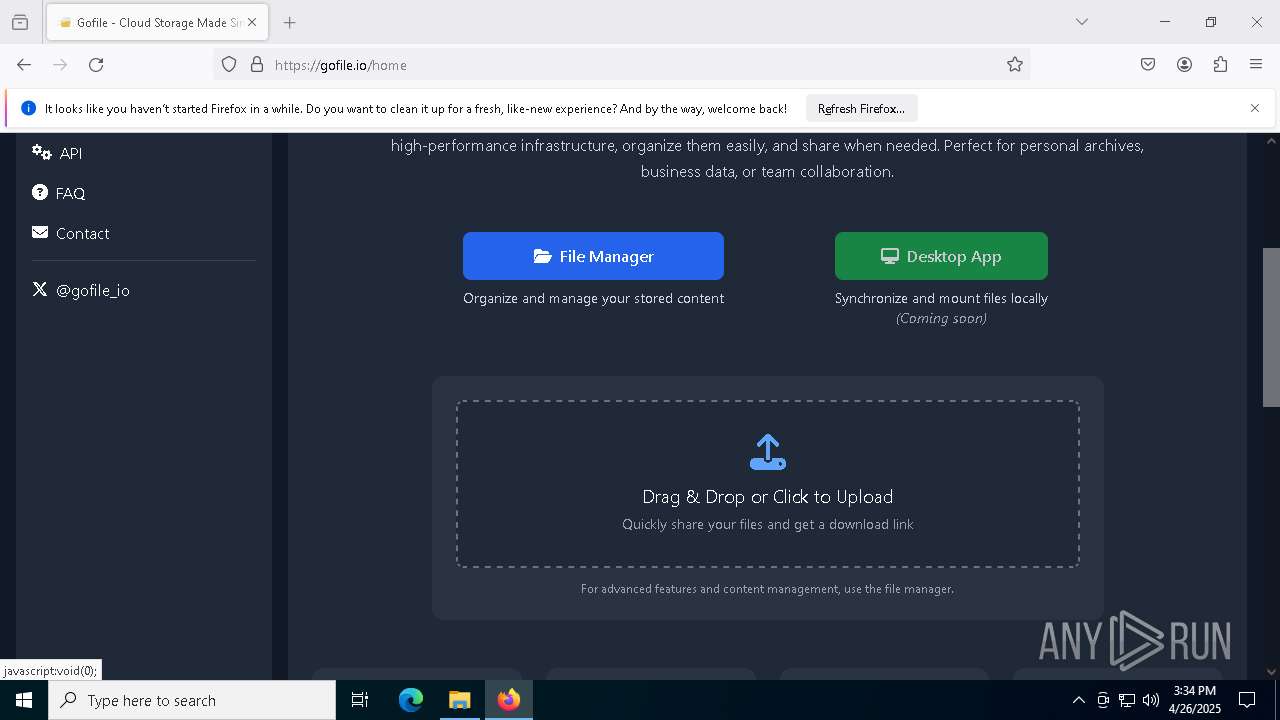Screen dimensions: 1280x720
Task: Open the Action Center notifications icon
Action: [x=1247, y=700]
